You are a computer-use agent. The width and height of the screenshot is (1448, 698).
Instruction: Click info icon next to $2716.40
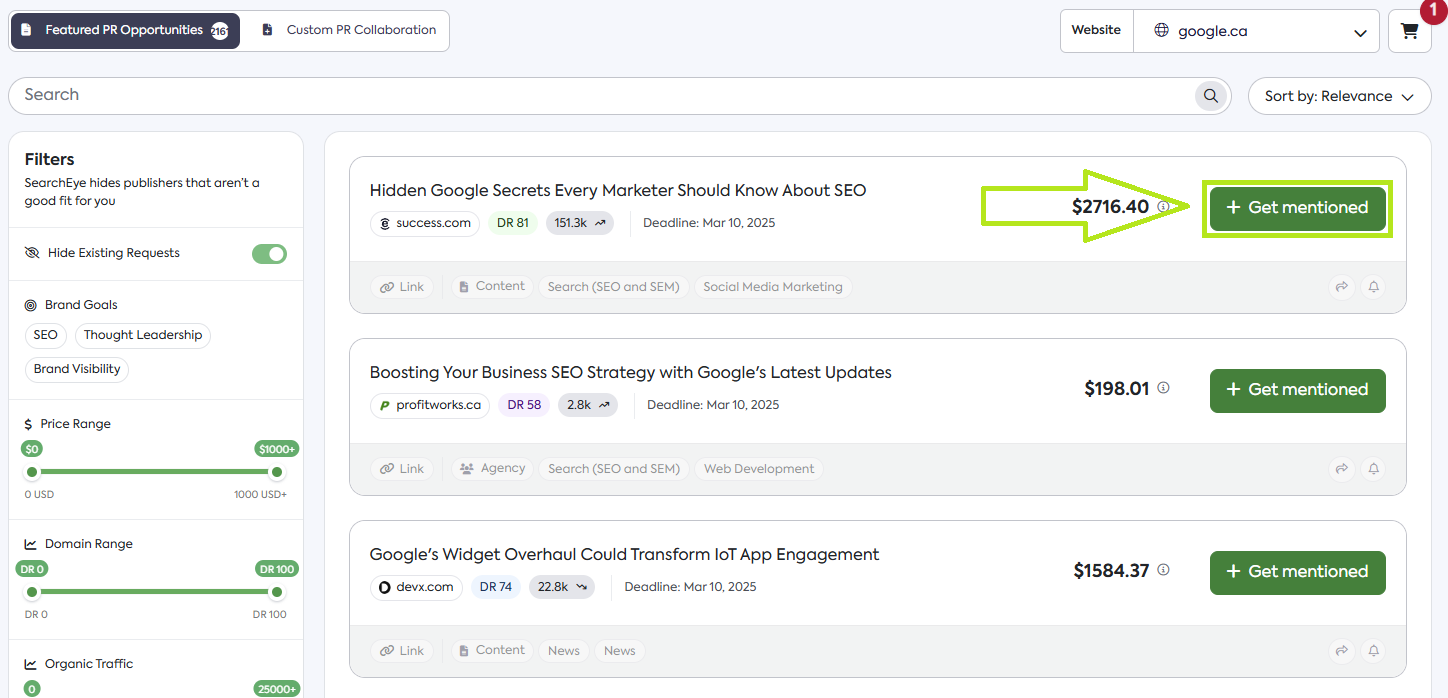(1163, 207)
